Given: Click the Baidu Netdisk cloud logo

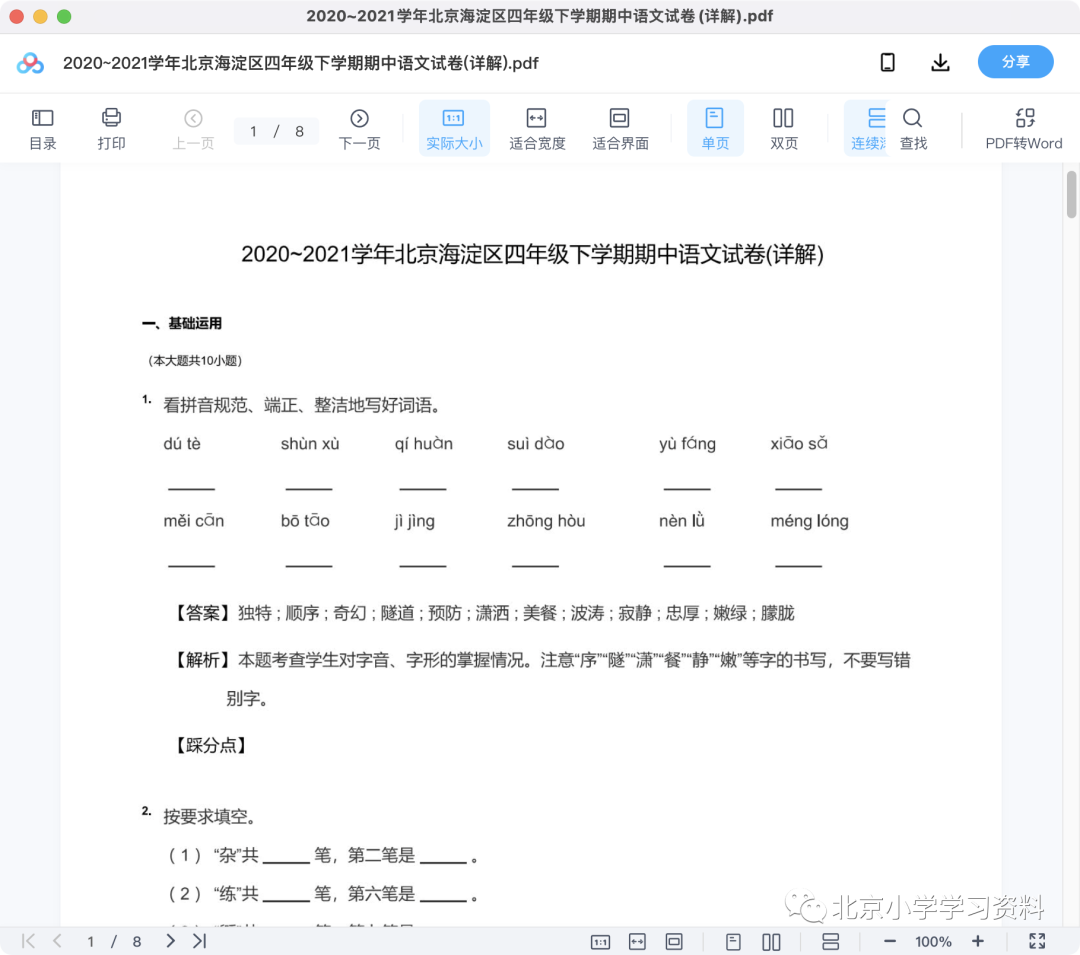Looking at the screenshot, I should (30, 63).
